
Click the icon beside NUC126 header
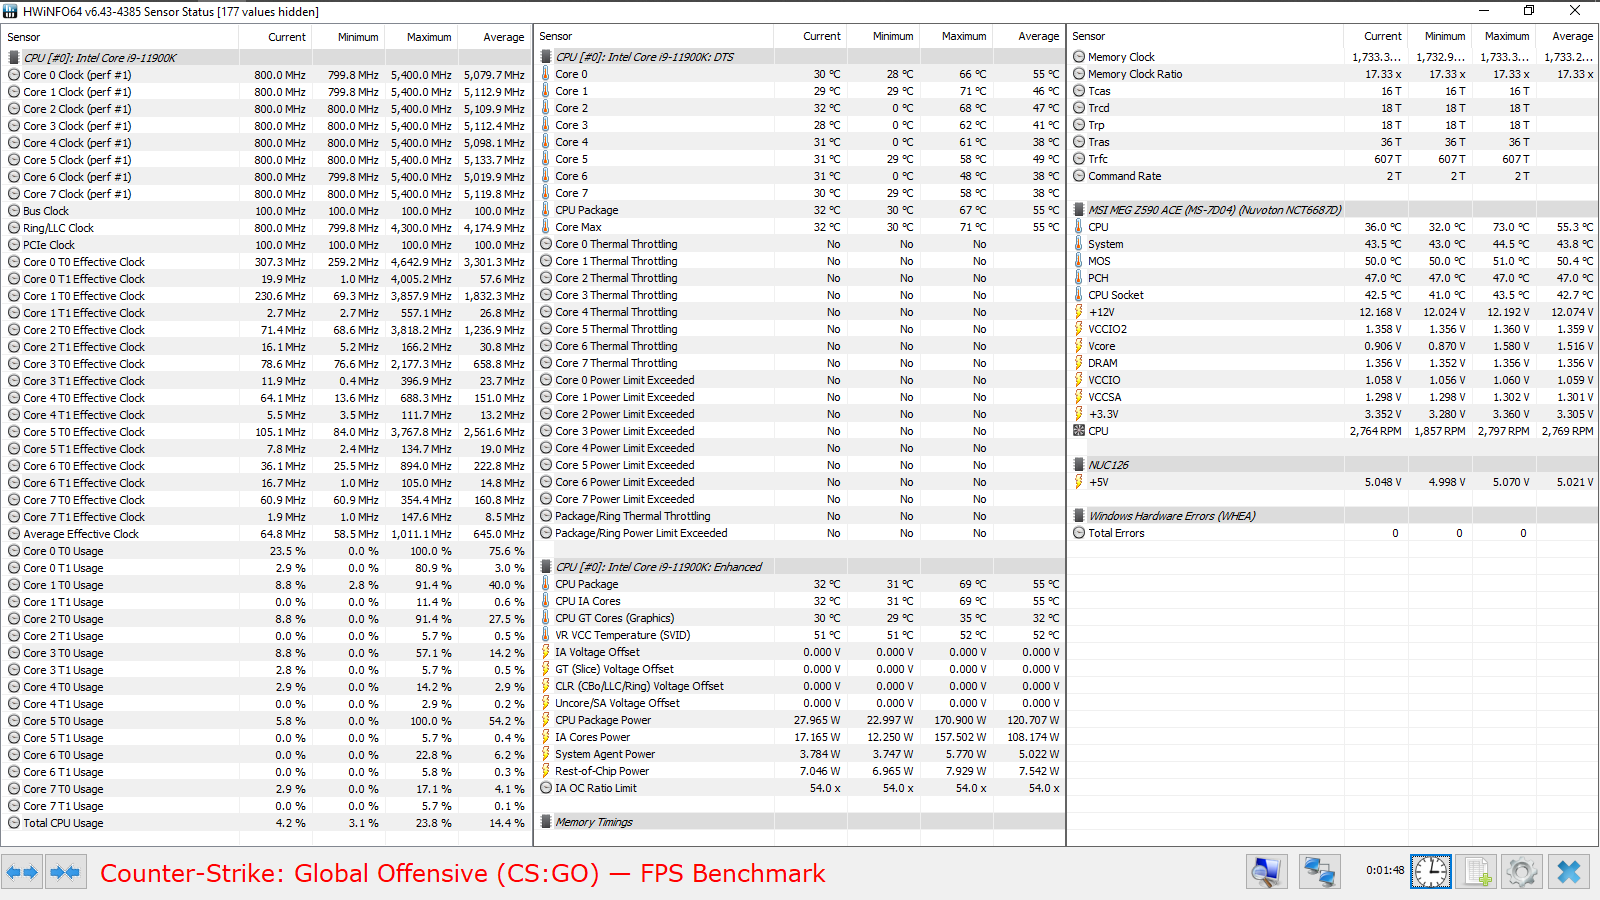pos(1079,465)
